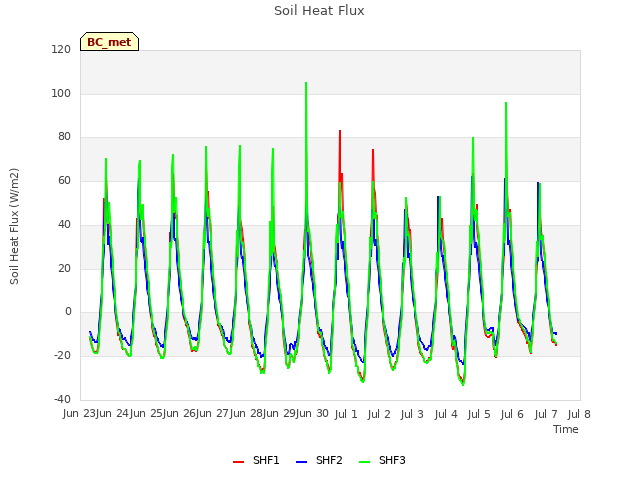Click the 80 y-axis tick label
Screen dimensions: 640x480
coord(64,137)
